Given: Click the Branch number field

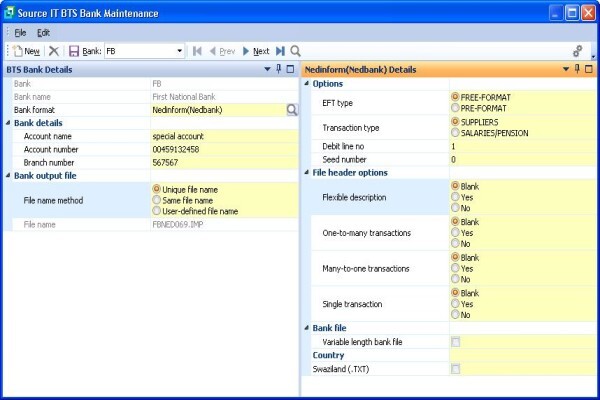Looking at the screenshot, I should pos(225,163).
